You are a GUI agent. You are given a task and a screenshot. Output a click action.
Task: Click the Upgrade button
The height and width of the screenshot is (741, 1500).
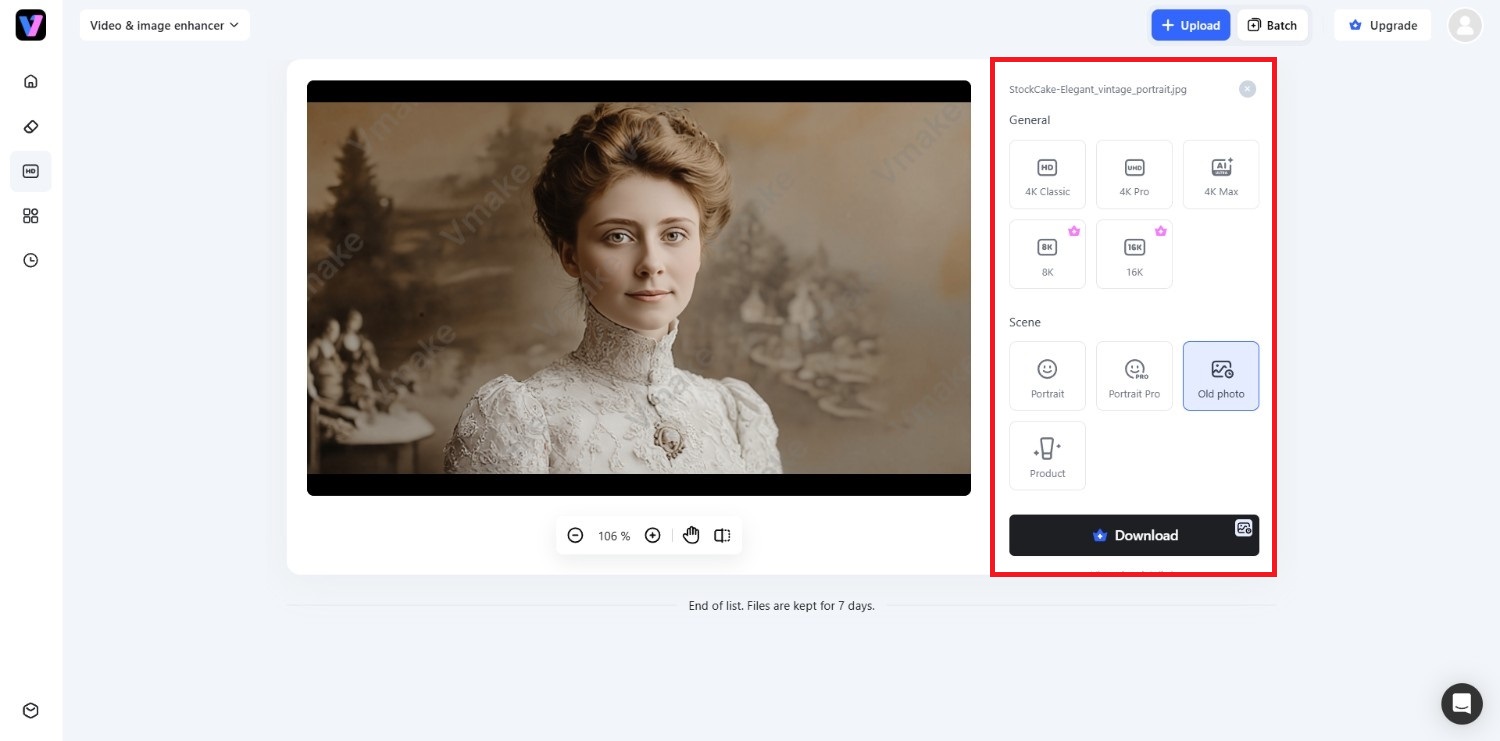click(1382, 25)
